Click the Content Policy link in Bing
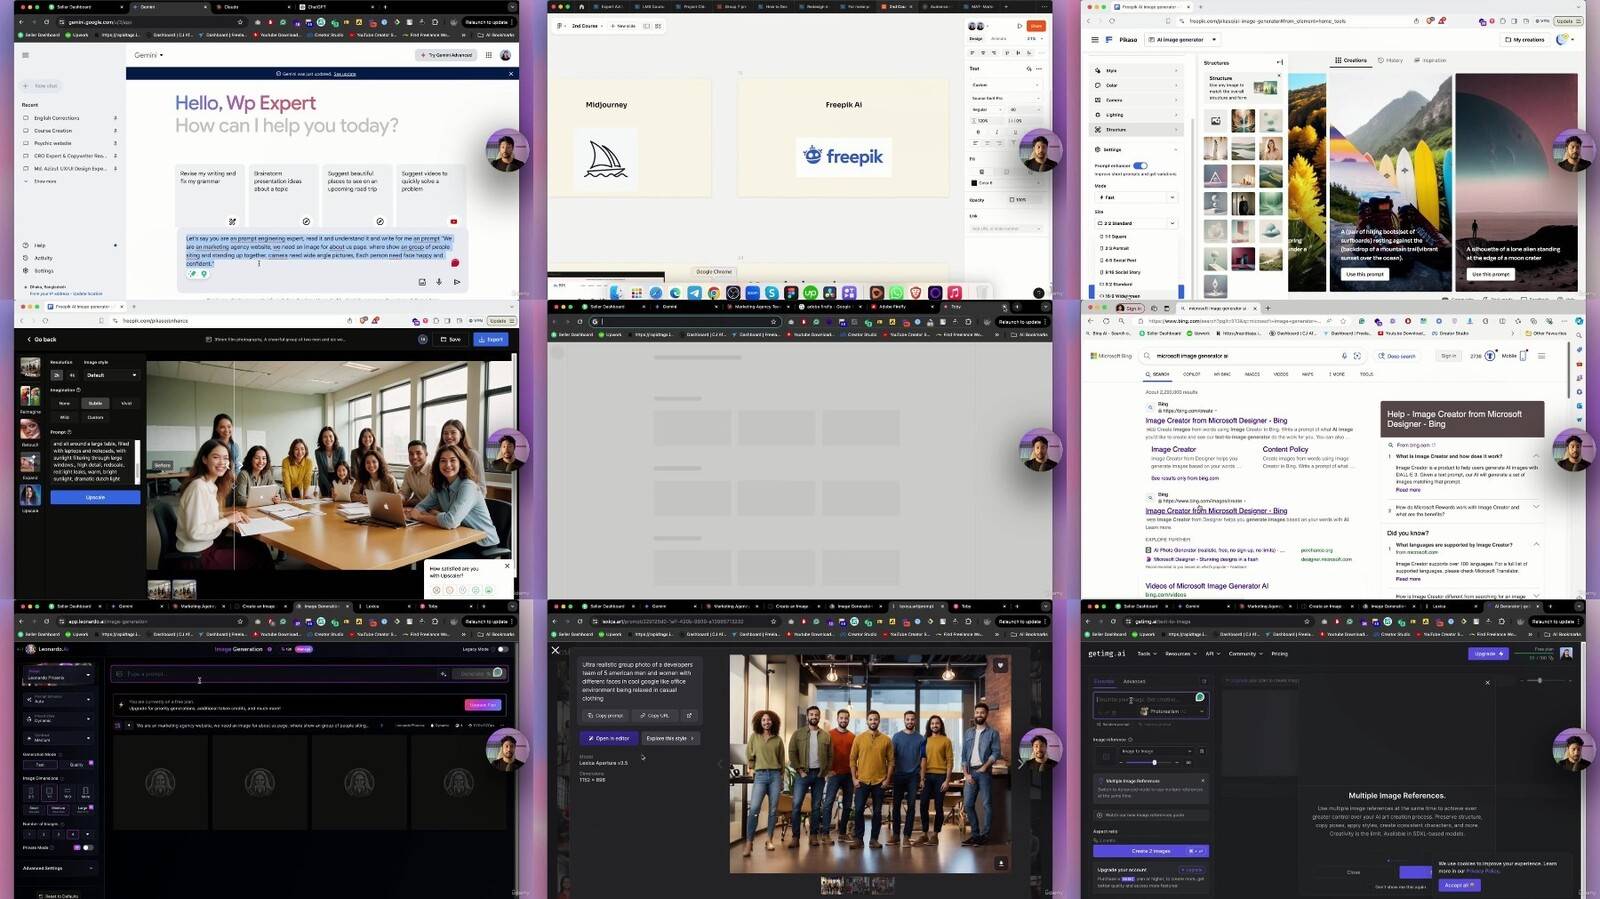The width and height of the screenshot is (1600, 899). pyautogui.click(x=1285, y=450)
